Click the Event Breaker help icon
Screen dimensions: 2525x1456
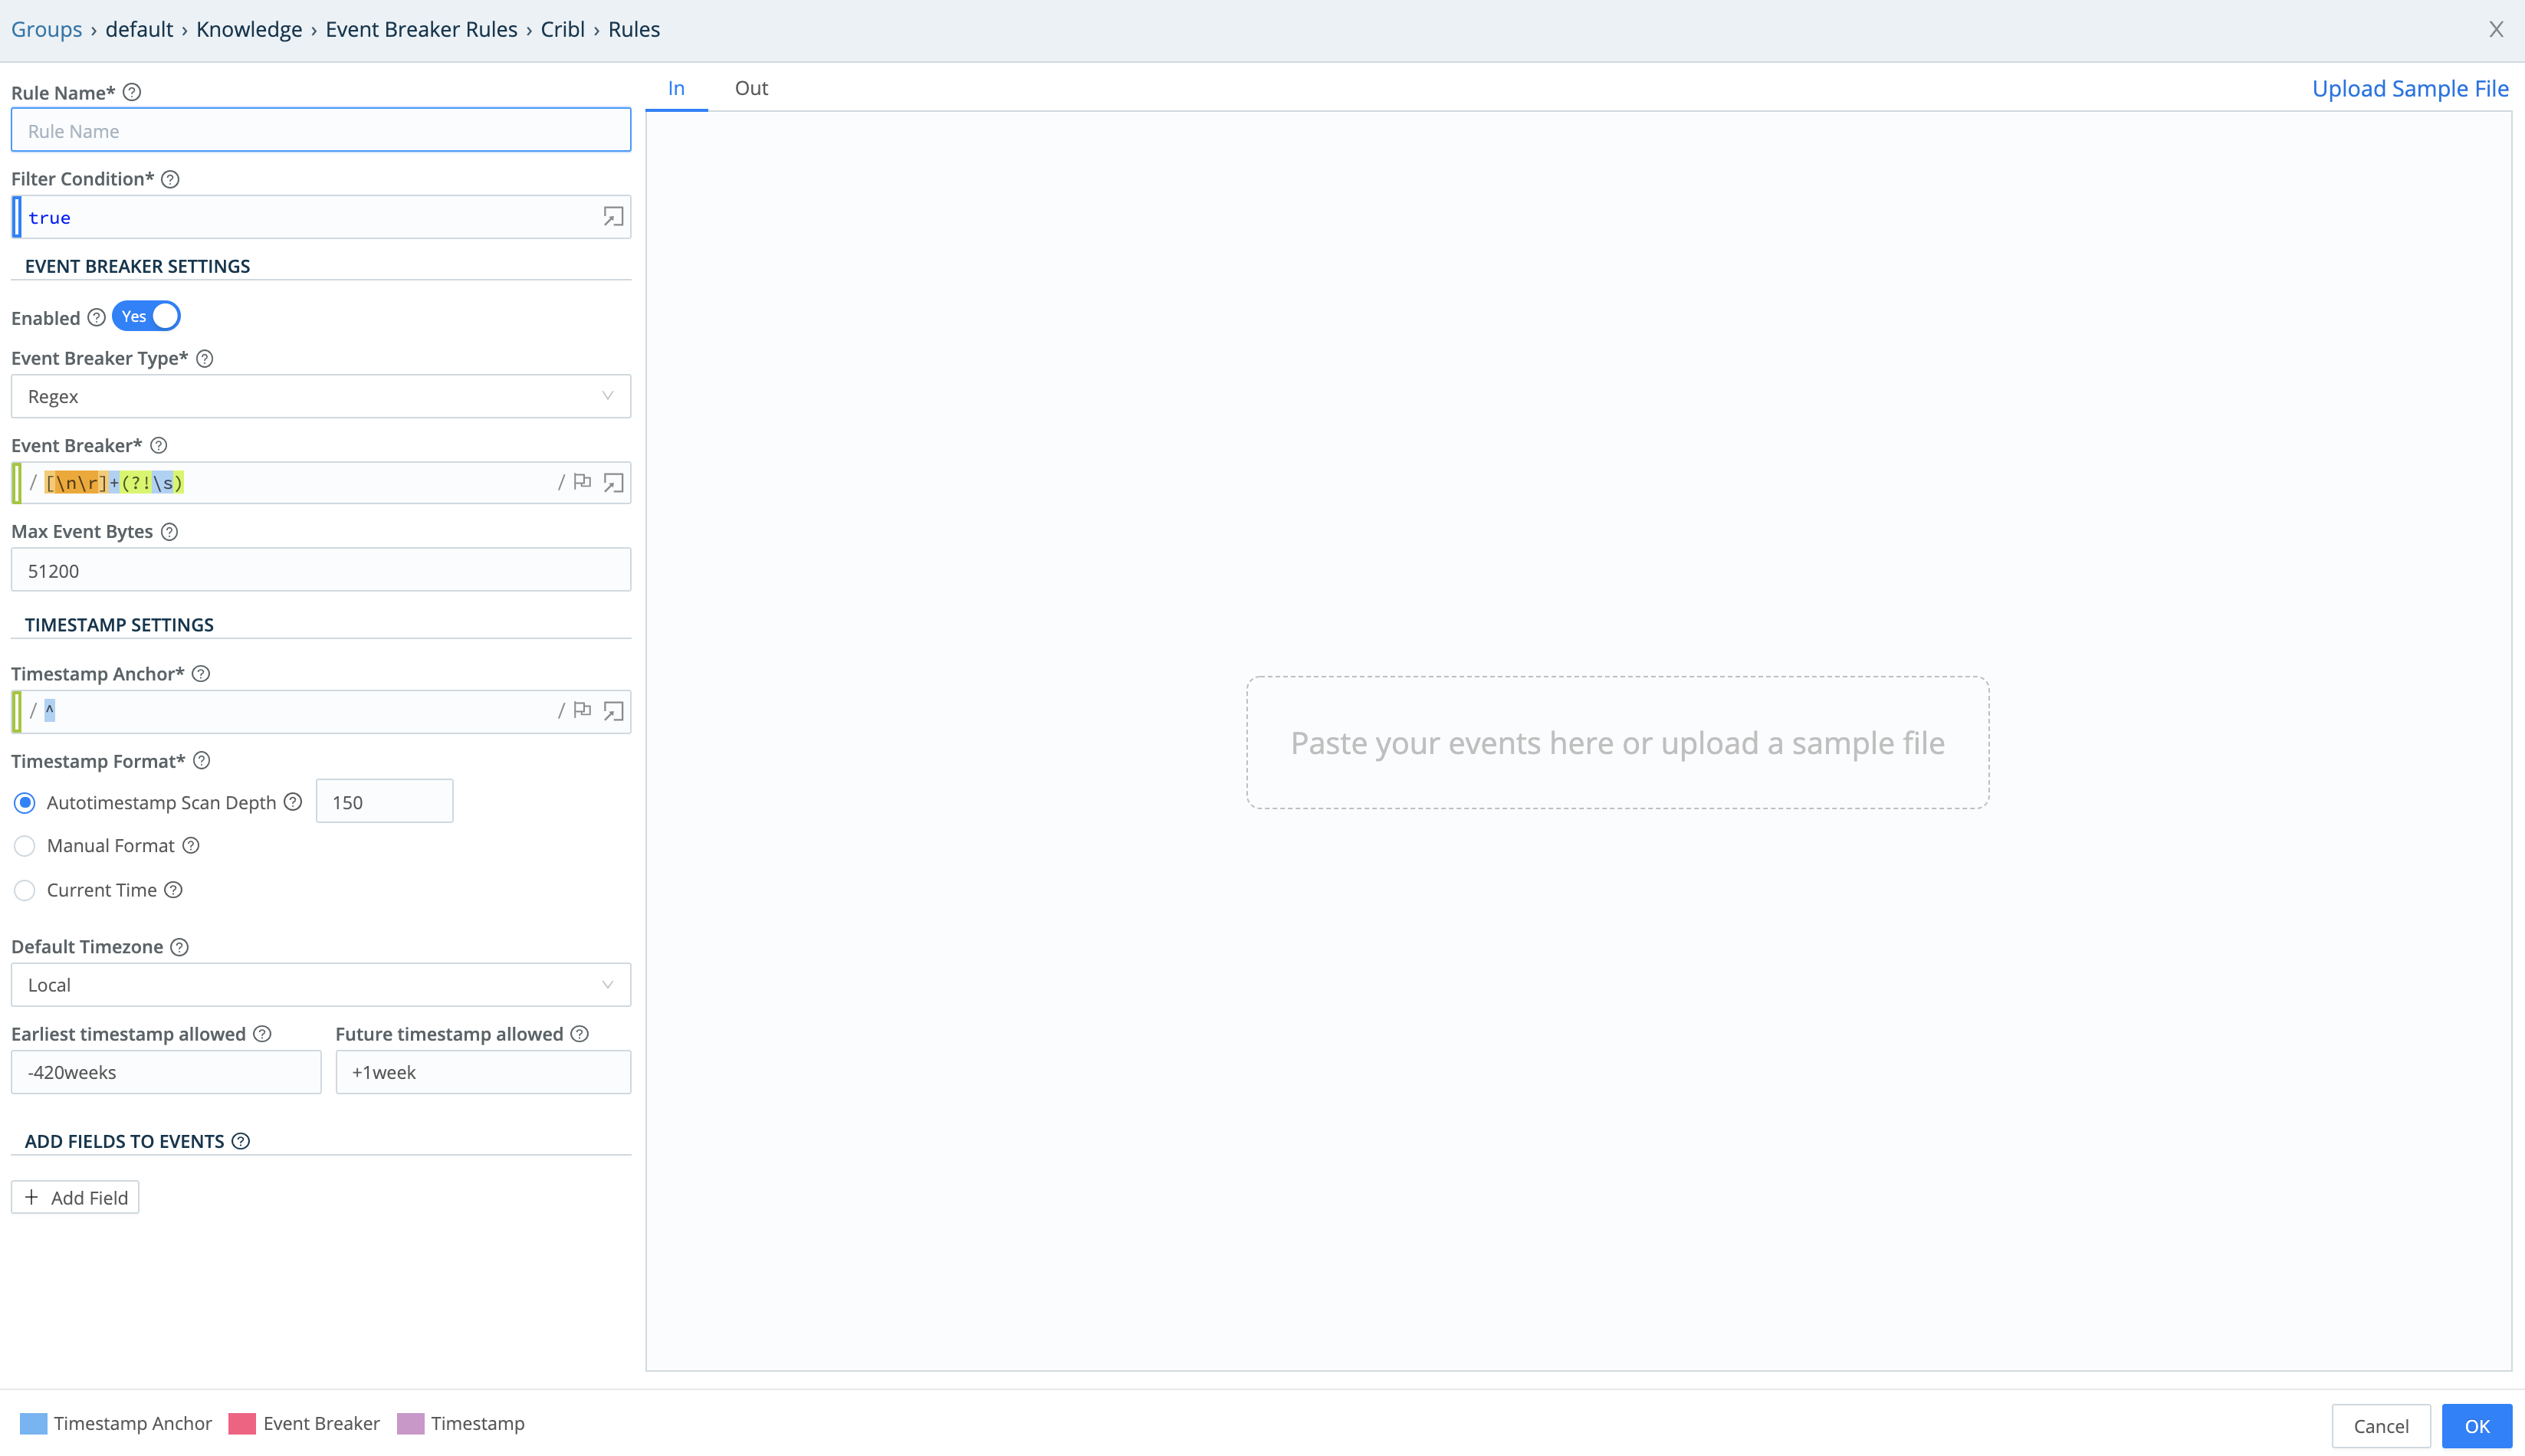click(159, 445)
